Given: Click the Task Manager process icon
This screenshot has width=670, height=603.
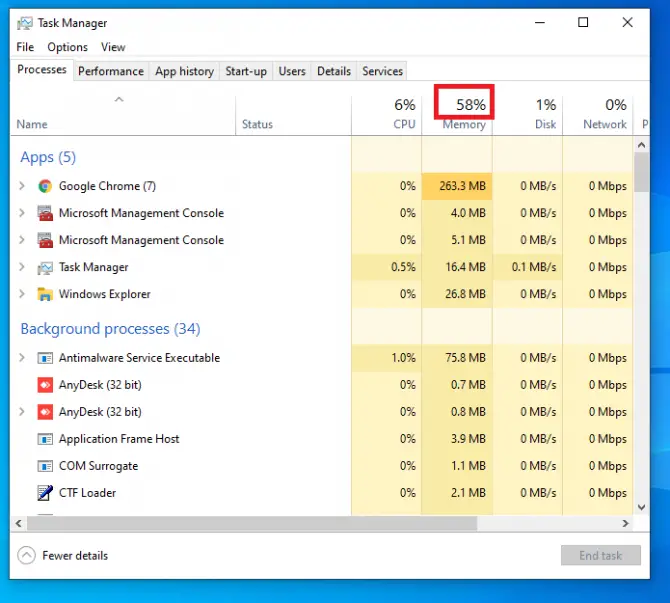Looking at the screenshot, I should tap(45, 267).
